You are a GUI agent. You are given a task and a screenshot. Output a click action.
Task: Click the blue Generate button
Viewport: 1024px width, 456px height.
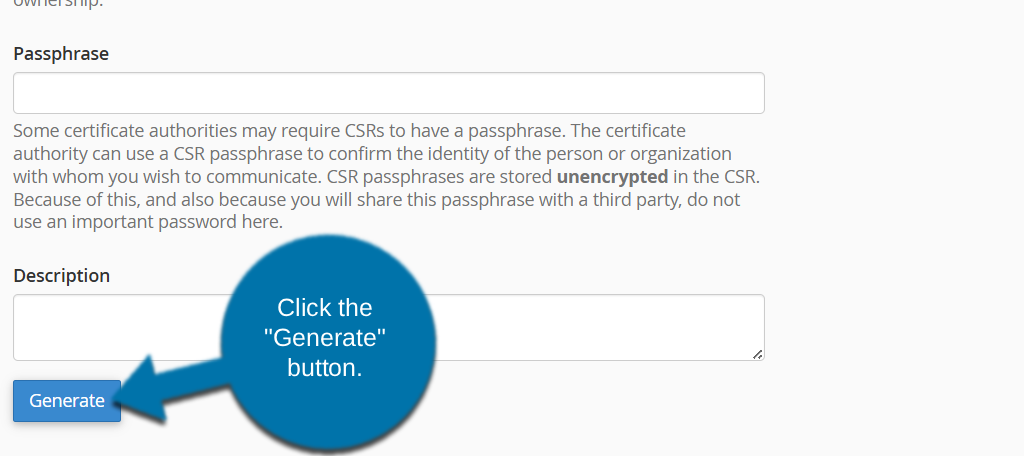coord(66,401)
